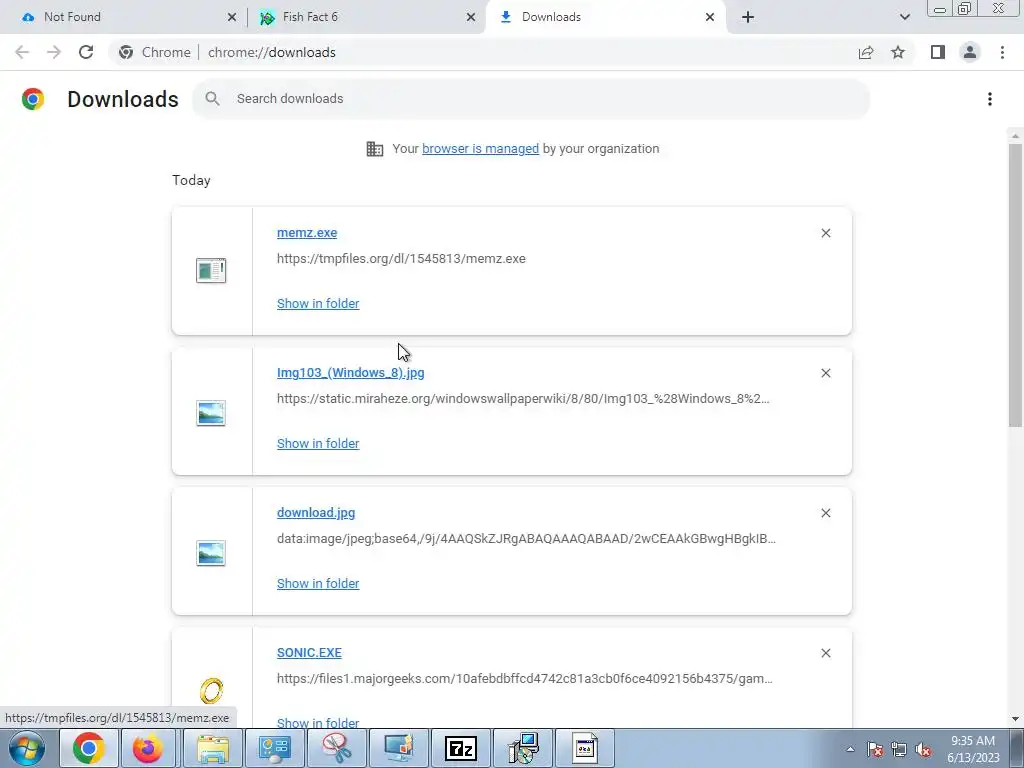Viewport: 1024px width, 768px height.
Task: Share this page icon
Action: point(866,52)
